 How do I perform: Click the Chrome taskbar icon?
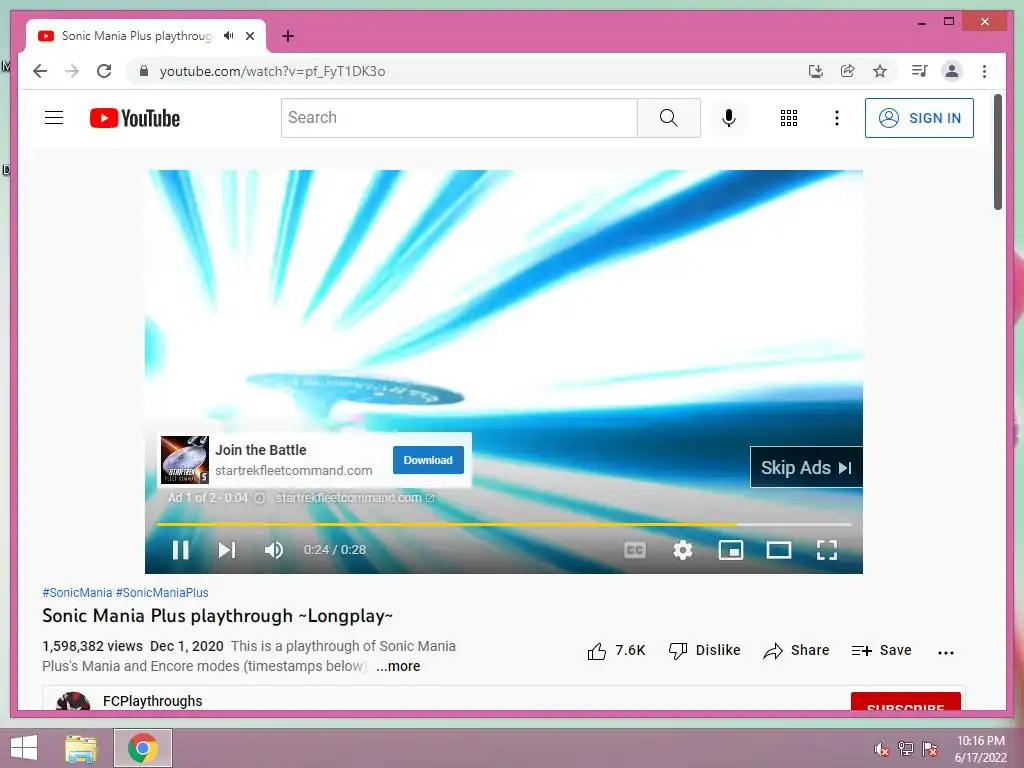[x=143, y=748]
